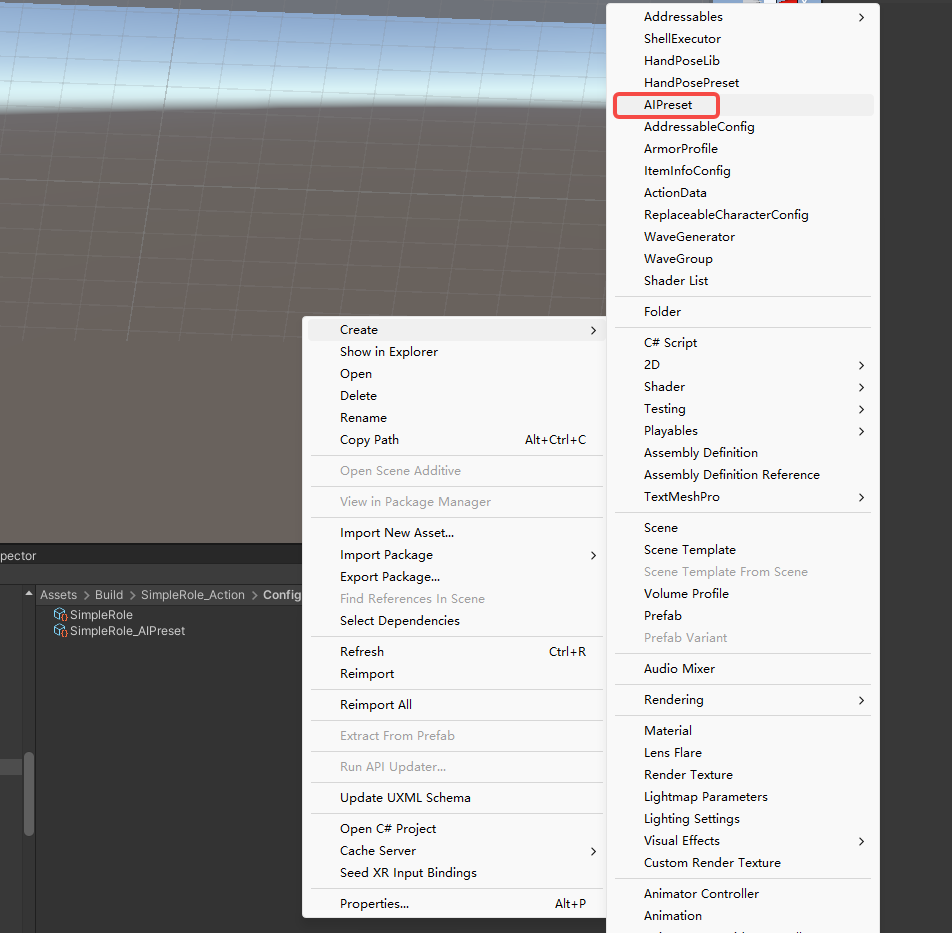The image size is (952, 933).
Task: Navigate to the Assets breadcrumb
Action: (58, 595)
